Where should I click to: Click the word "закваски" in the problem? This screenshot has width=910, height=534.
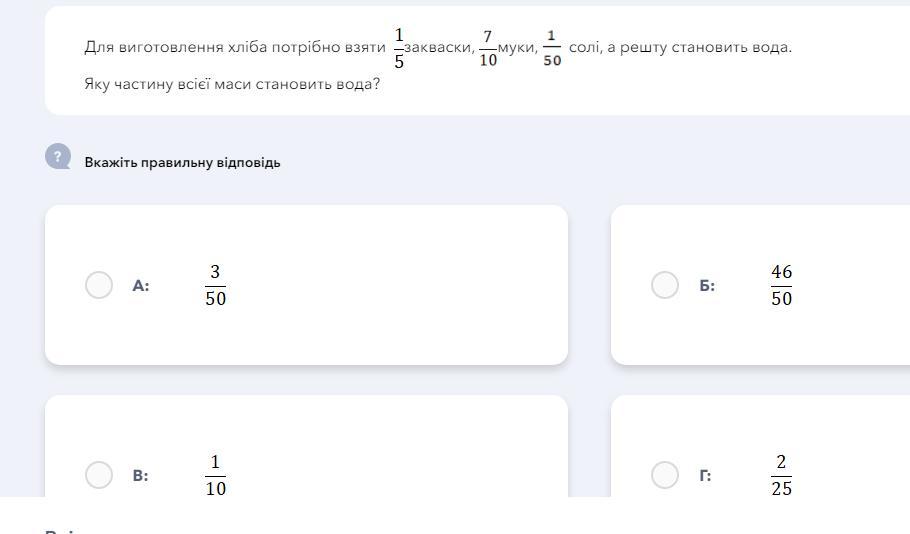(x=439, y=47)
